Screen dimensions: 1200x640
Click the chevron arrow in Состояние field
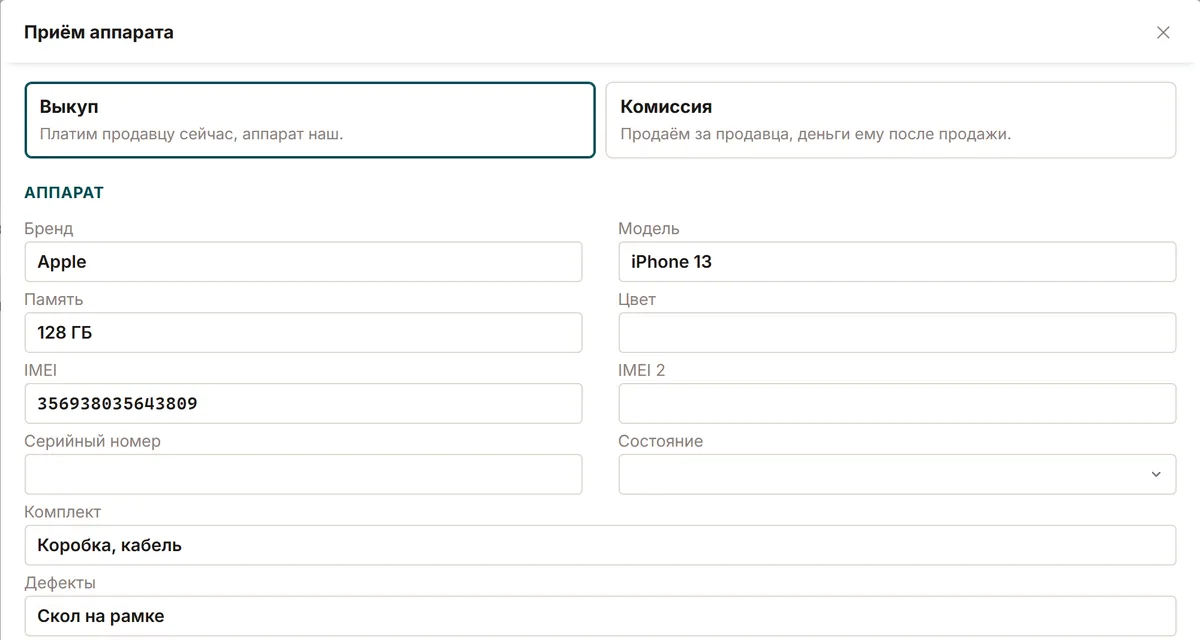point(1156,474)
